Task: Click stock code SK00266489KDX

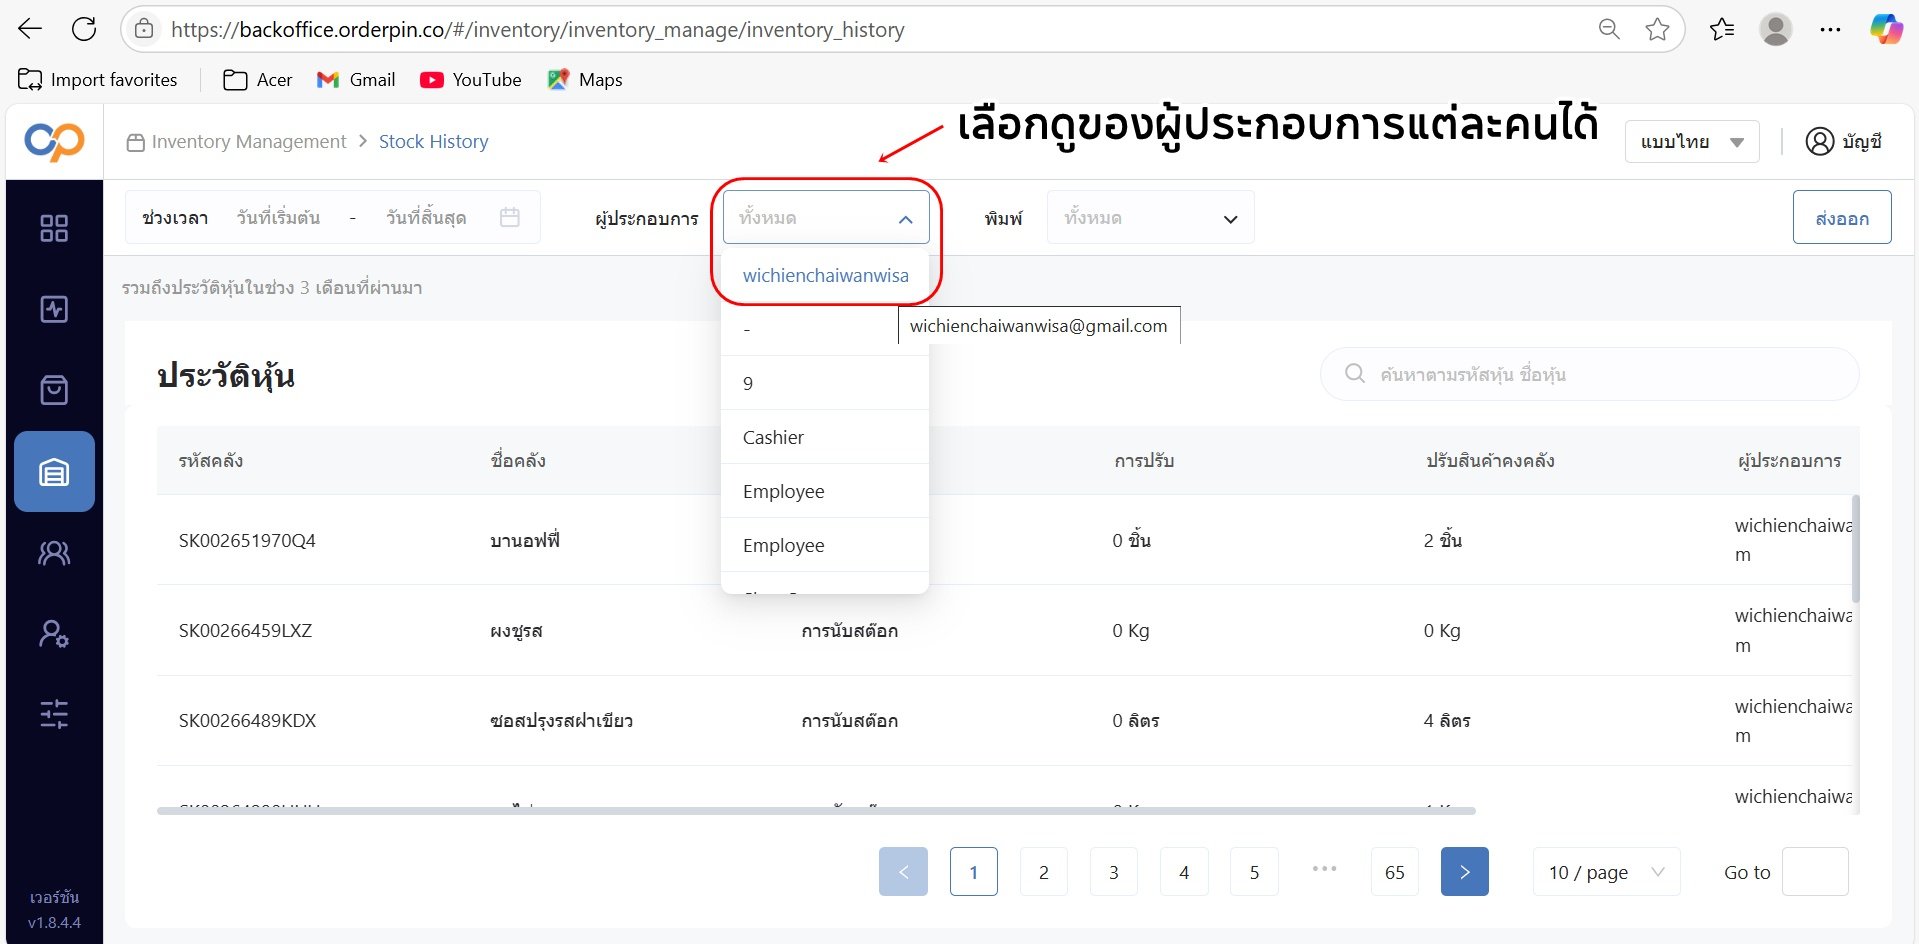Action: coord(247,721)
